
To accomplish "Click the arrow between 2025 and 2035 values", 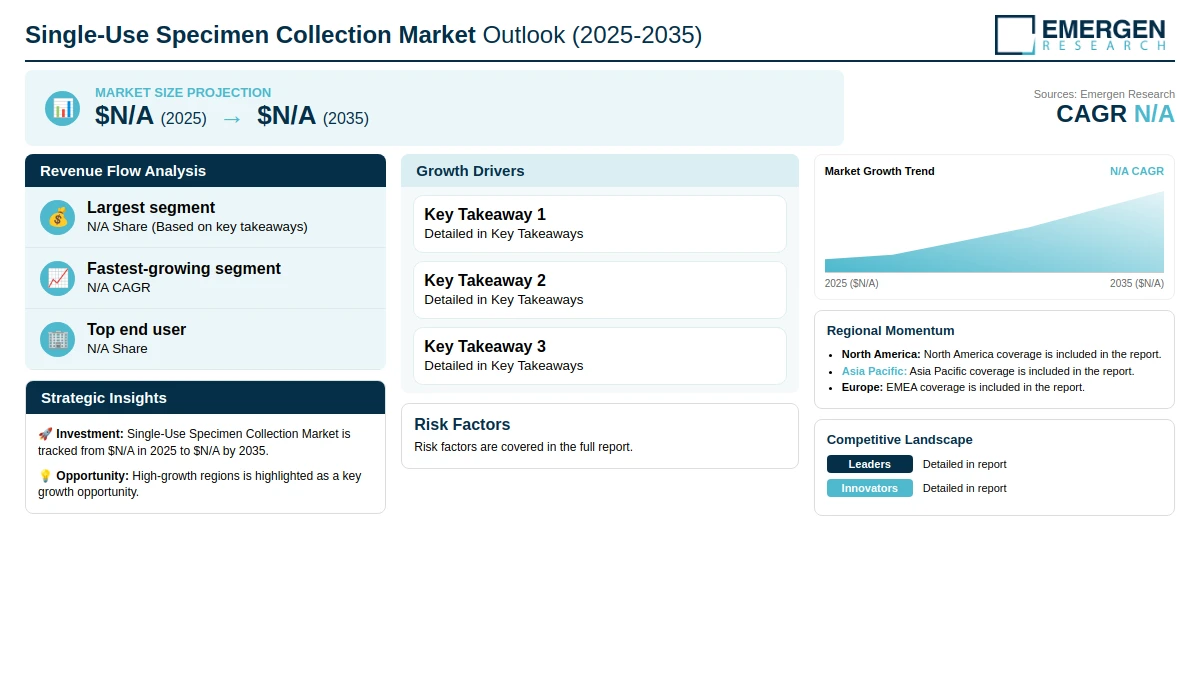I will coord(232,118).
